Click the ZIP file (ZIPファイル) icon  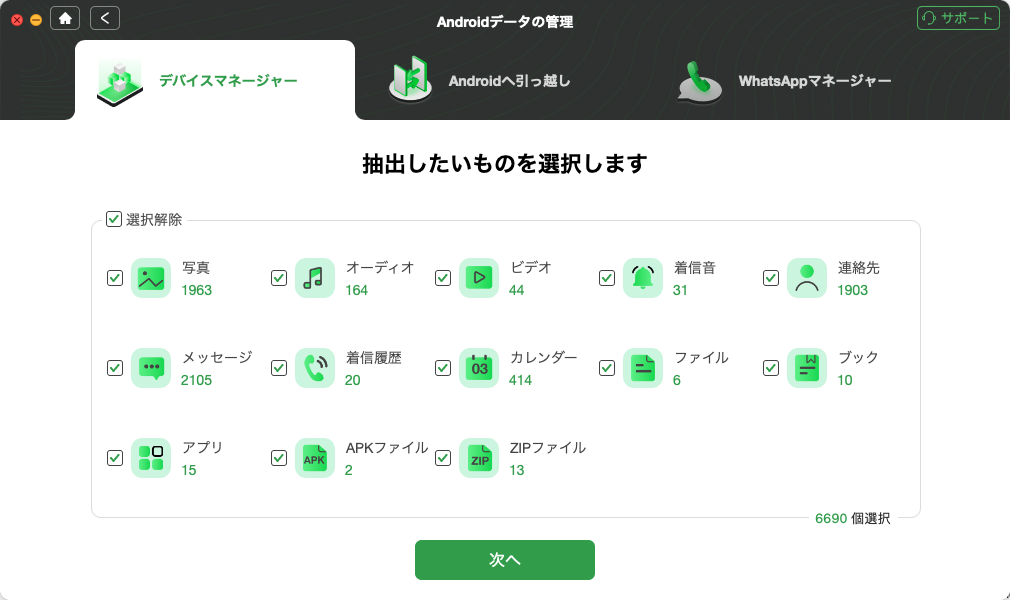click(479, 458)
